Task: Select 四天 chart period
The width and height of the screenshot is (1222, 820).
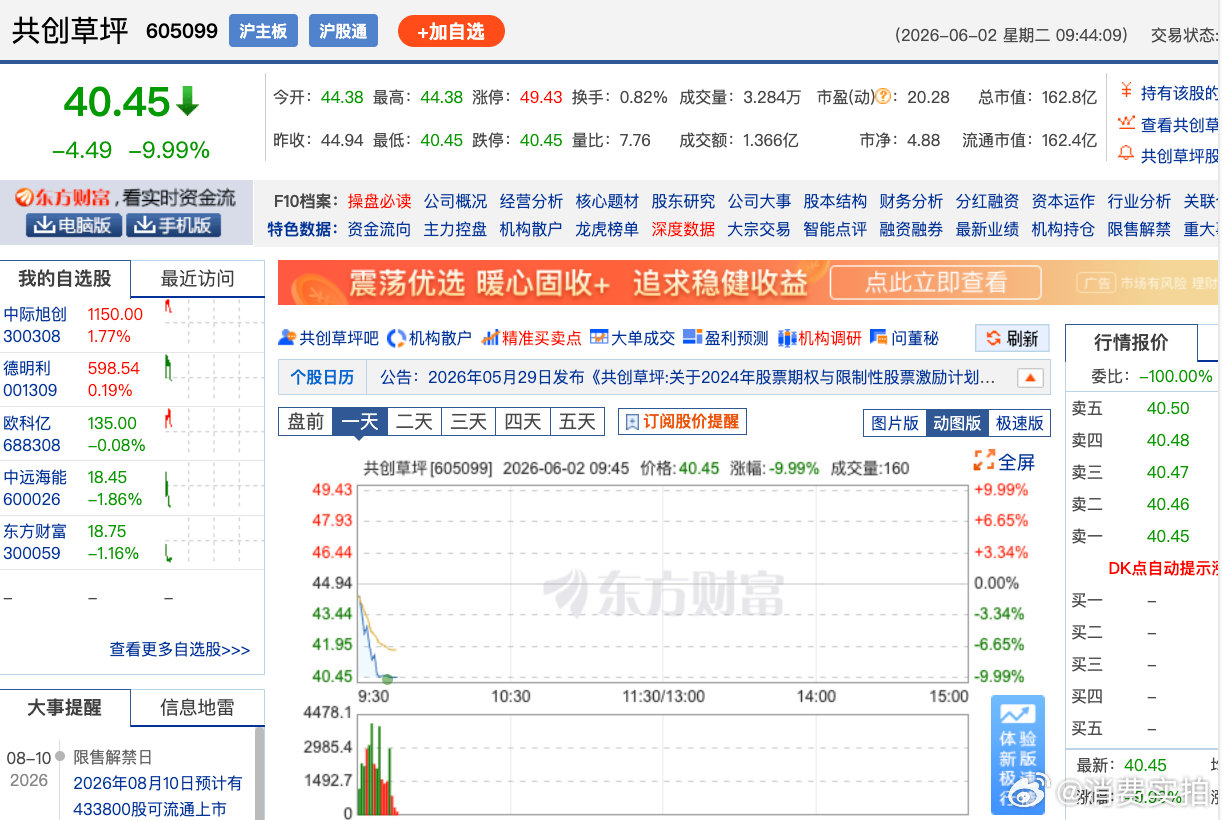Action: [522, 421]
